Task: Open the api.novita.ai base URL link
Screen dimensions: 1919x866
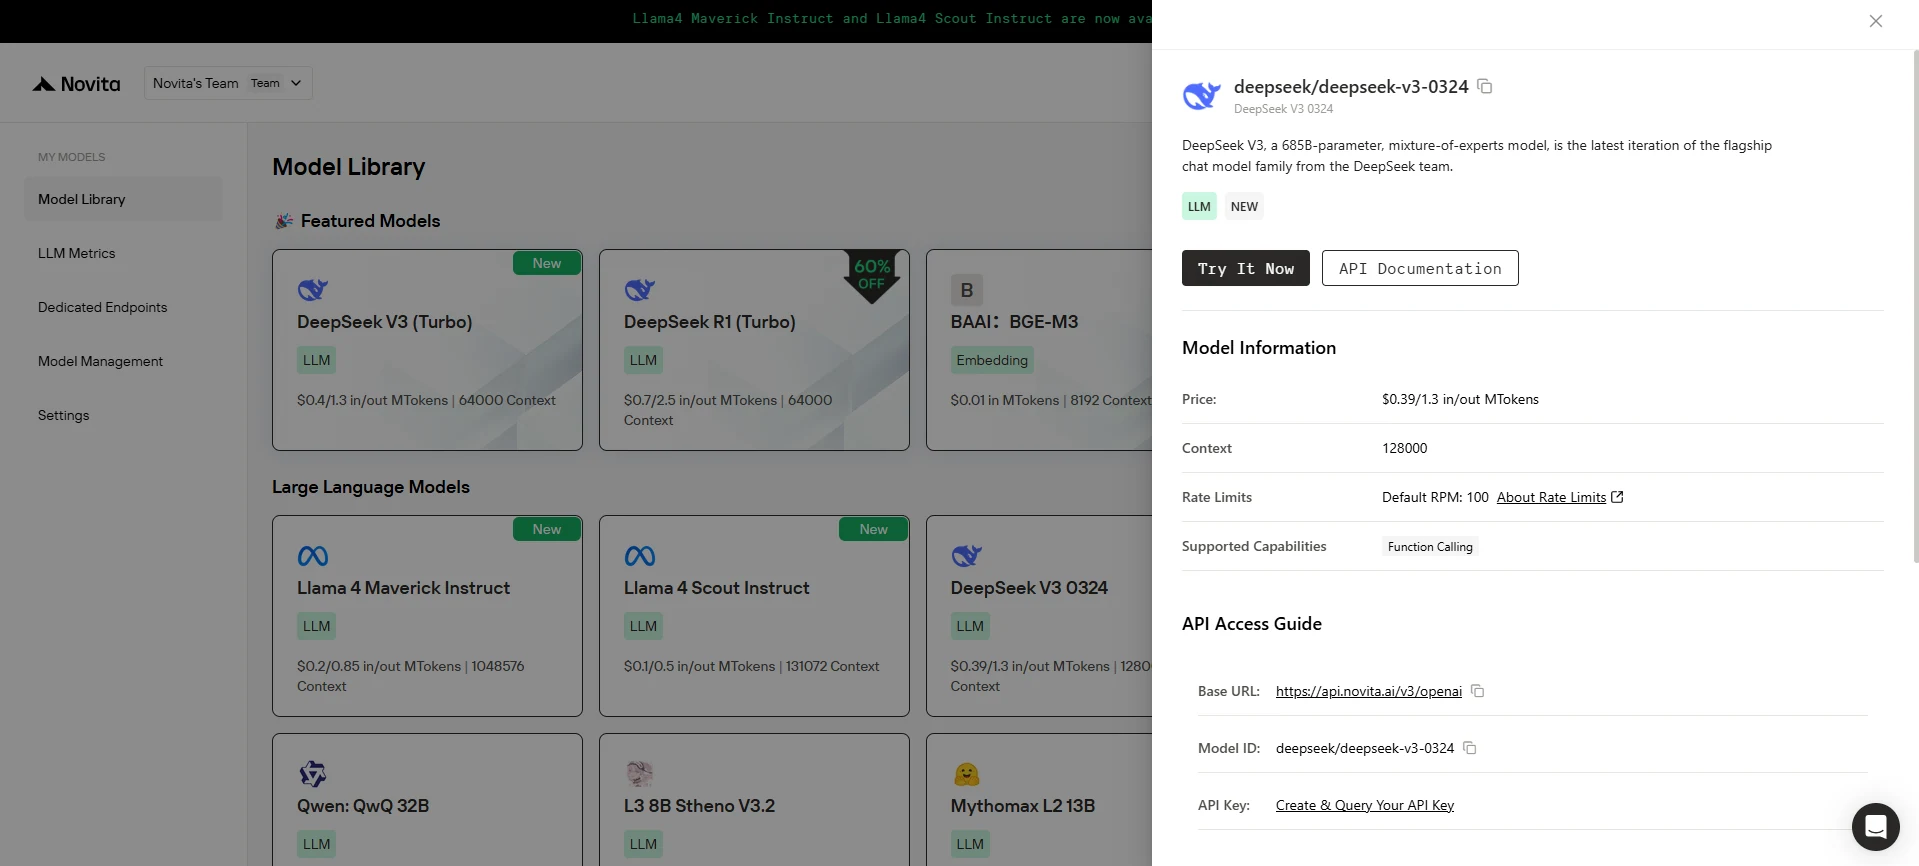Action: pos(1369,691)
